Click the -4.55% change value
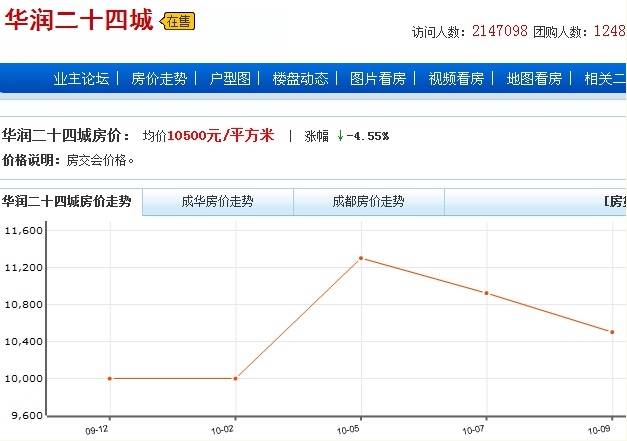Screen dimensions: 627x441 368,136
